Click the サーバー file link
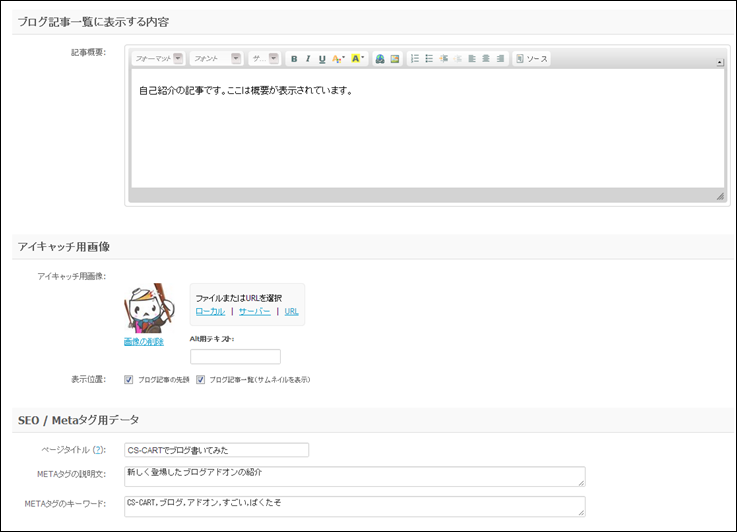The width and height of the screenshot is (737, 532). (x=254, y=311)
